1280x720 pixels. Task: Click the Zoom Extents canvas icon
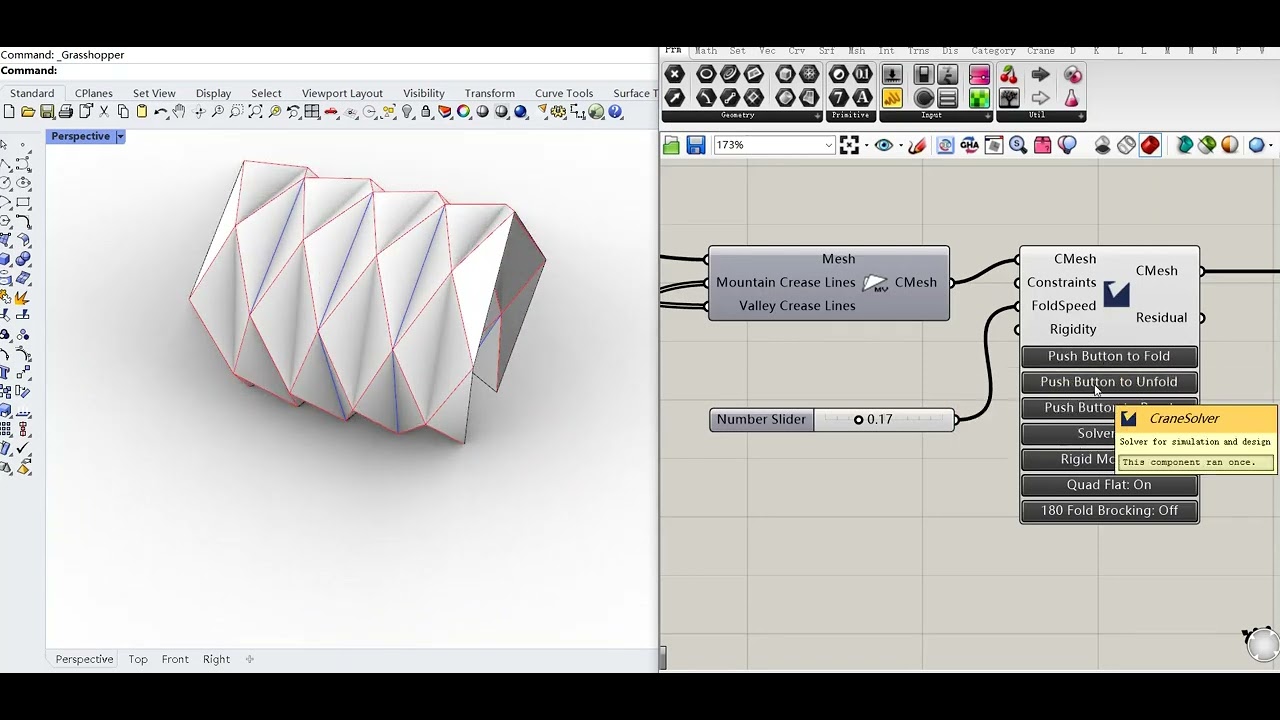[x=849, y=146]
